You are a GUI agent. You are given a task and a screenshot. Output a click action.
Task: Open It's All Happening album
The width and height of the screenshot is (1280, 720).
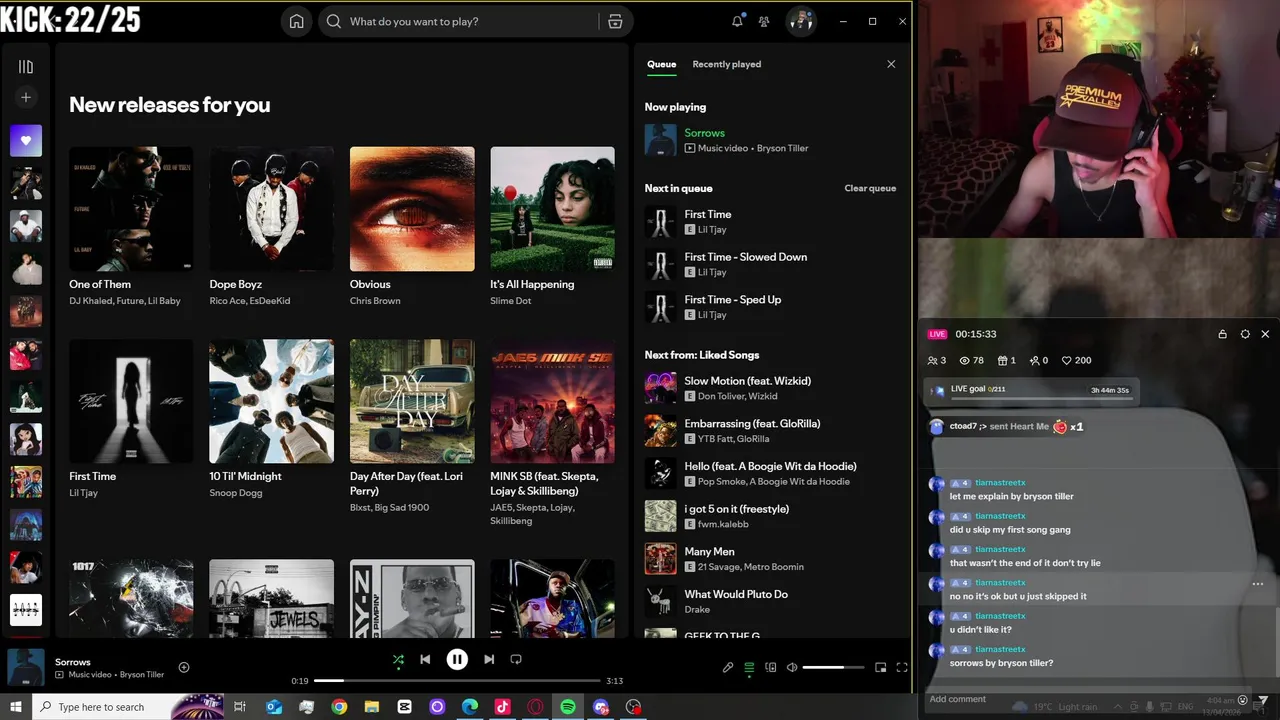click(x=552, y=209)
